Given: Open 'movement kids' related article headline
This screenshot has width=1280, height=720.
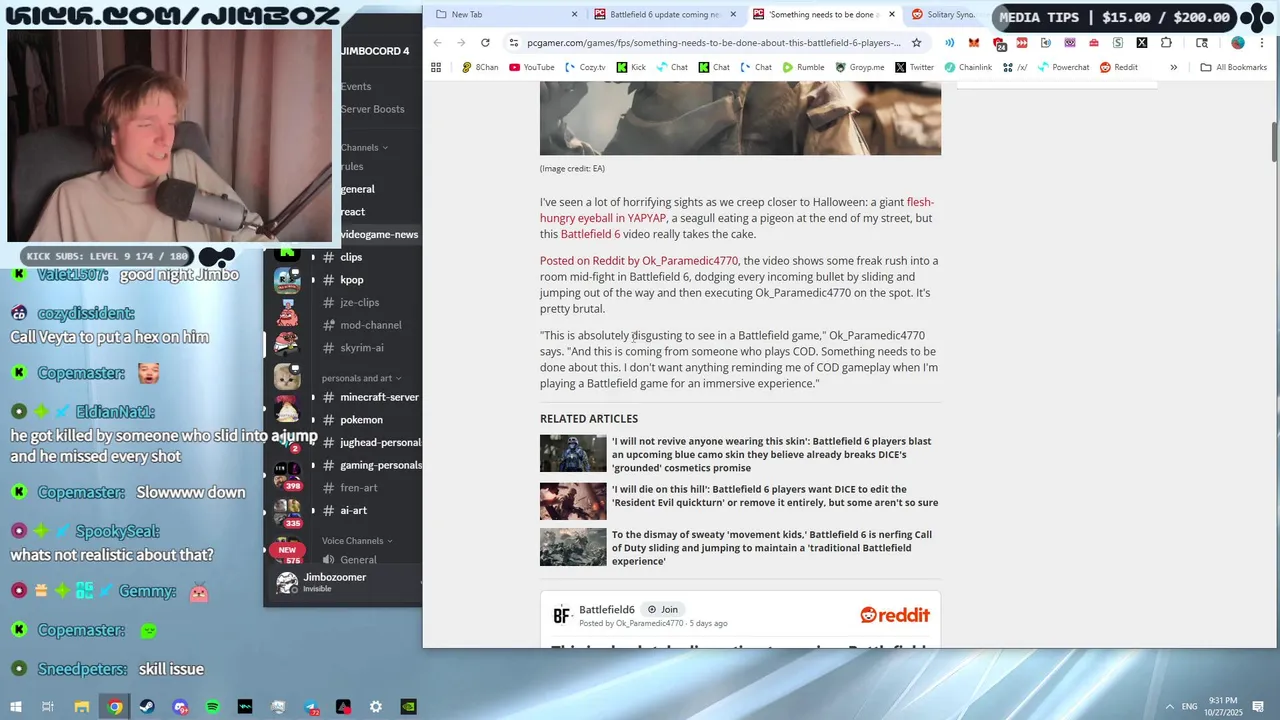Looking at the screenshot, I should tap(773, 548).
